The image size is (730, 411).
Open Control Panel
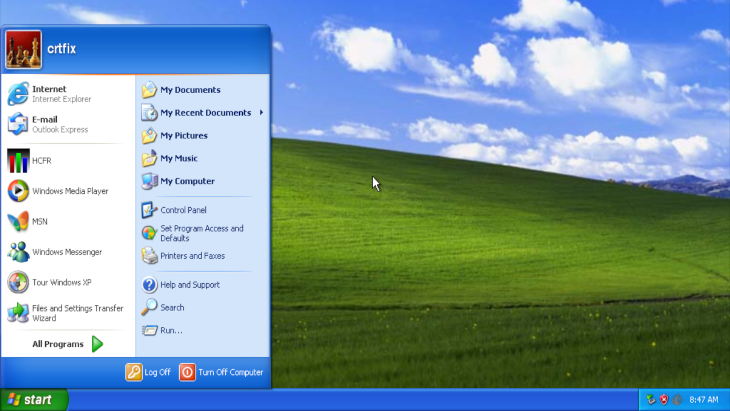click(182, 210)
